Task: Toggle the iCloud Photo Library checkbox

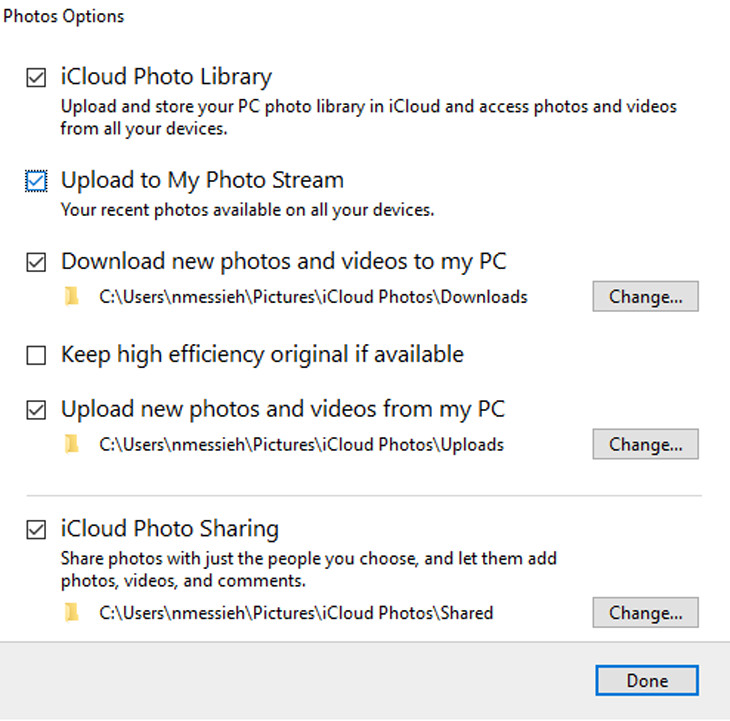Action: point(36,77)
